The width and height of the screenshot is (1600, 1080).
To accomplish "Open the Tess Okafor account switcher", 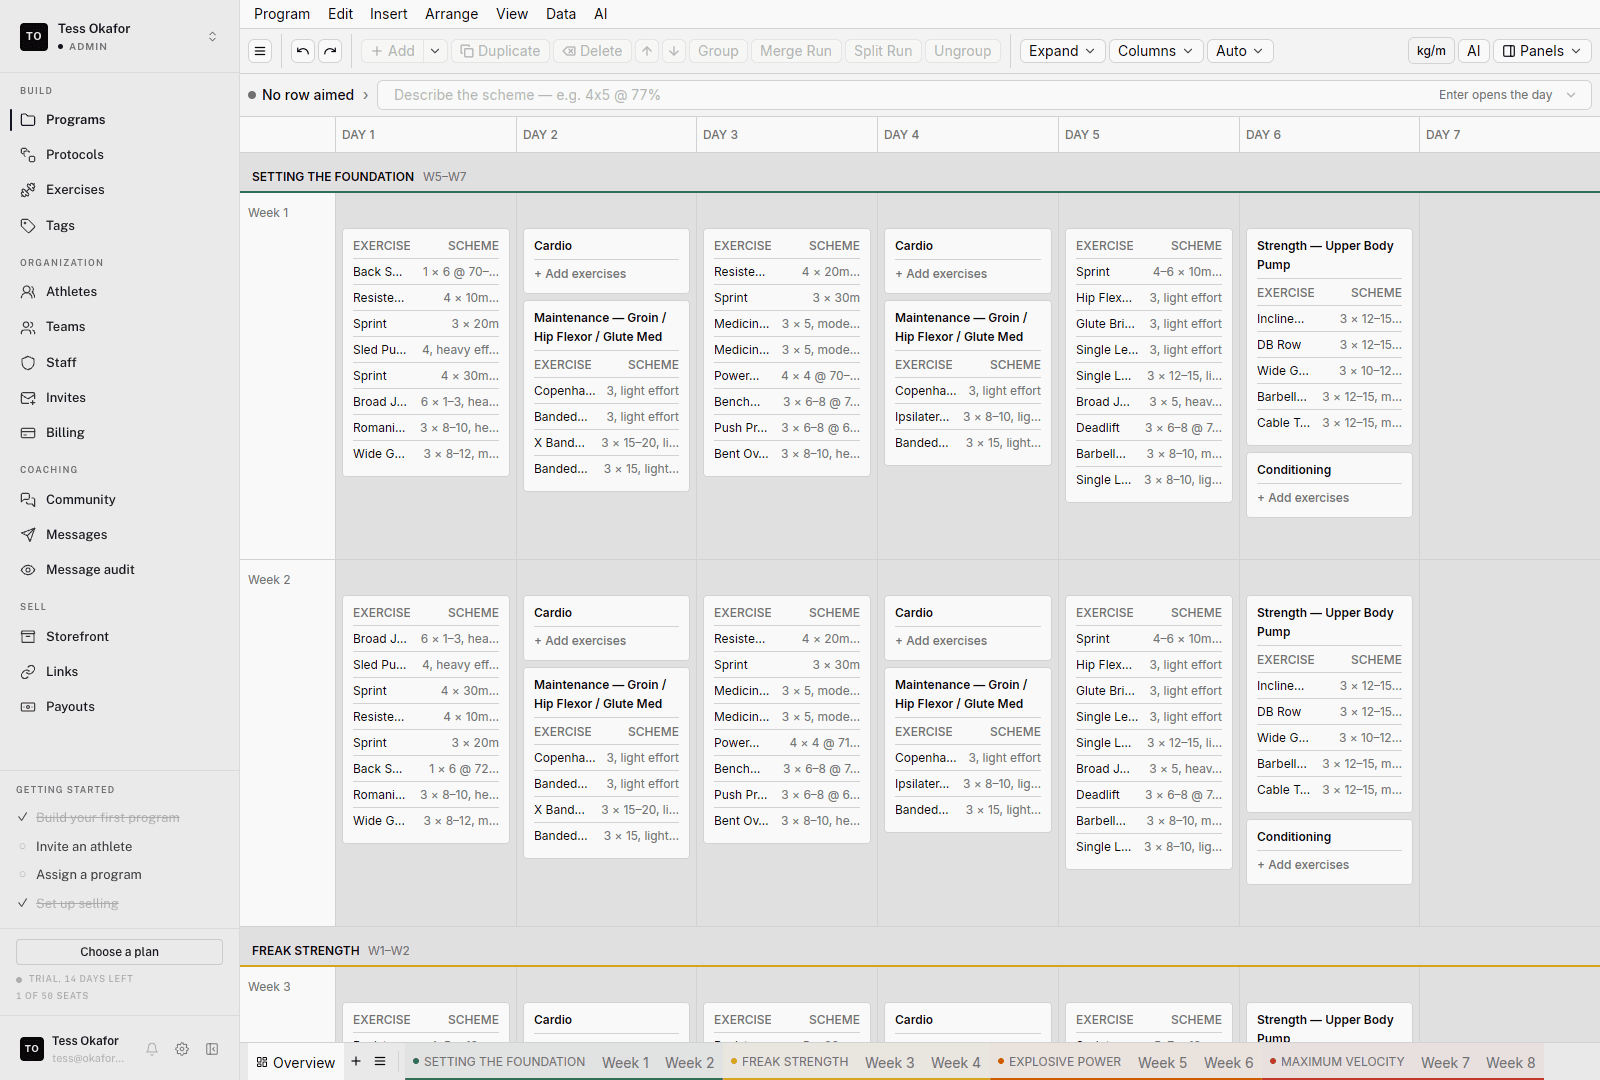I will 120,37.
